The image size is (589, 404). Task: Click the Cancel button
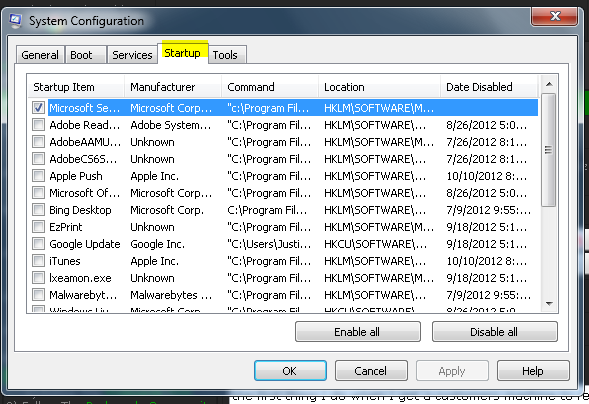click(371, 371)
